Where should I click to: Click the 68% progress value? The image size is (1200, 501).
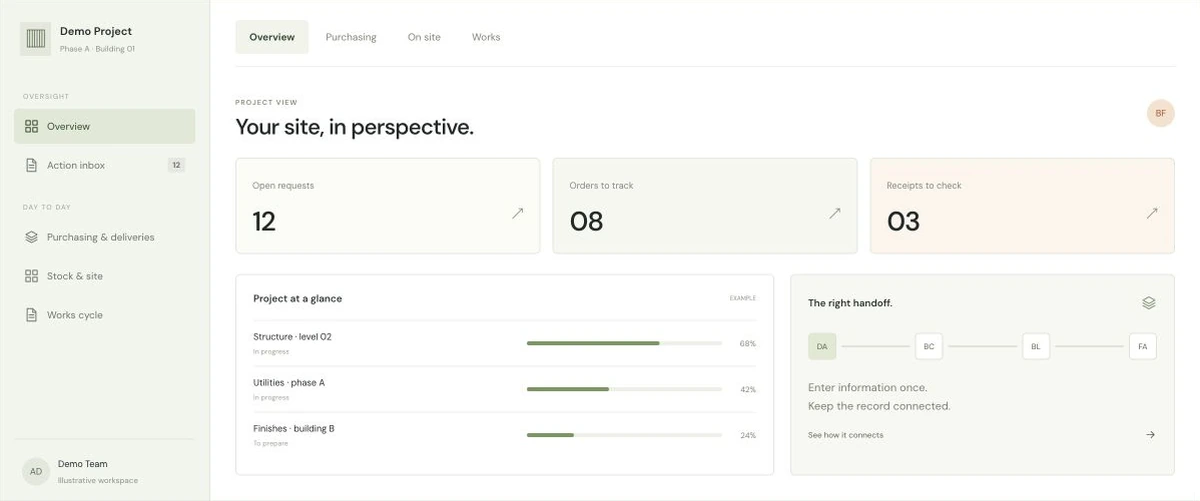click(748, 344)
